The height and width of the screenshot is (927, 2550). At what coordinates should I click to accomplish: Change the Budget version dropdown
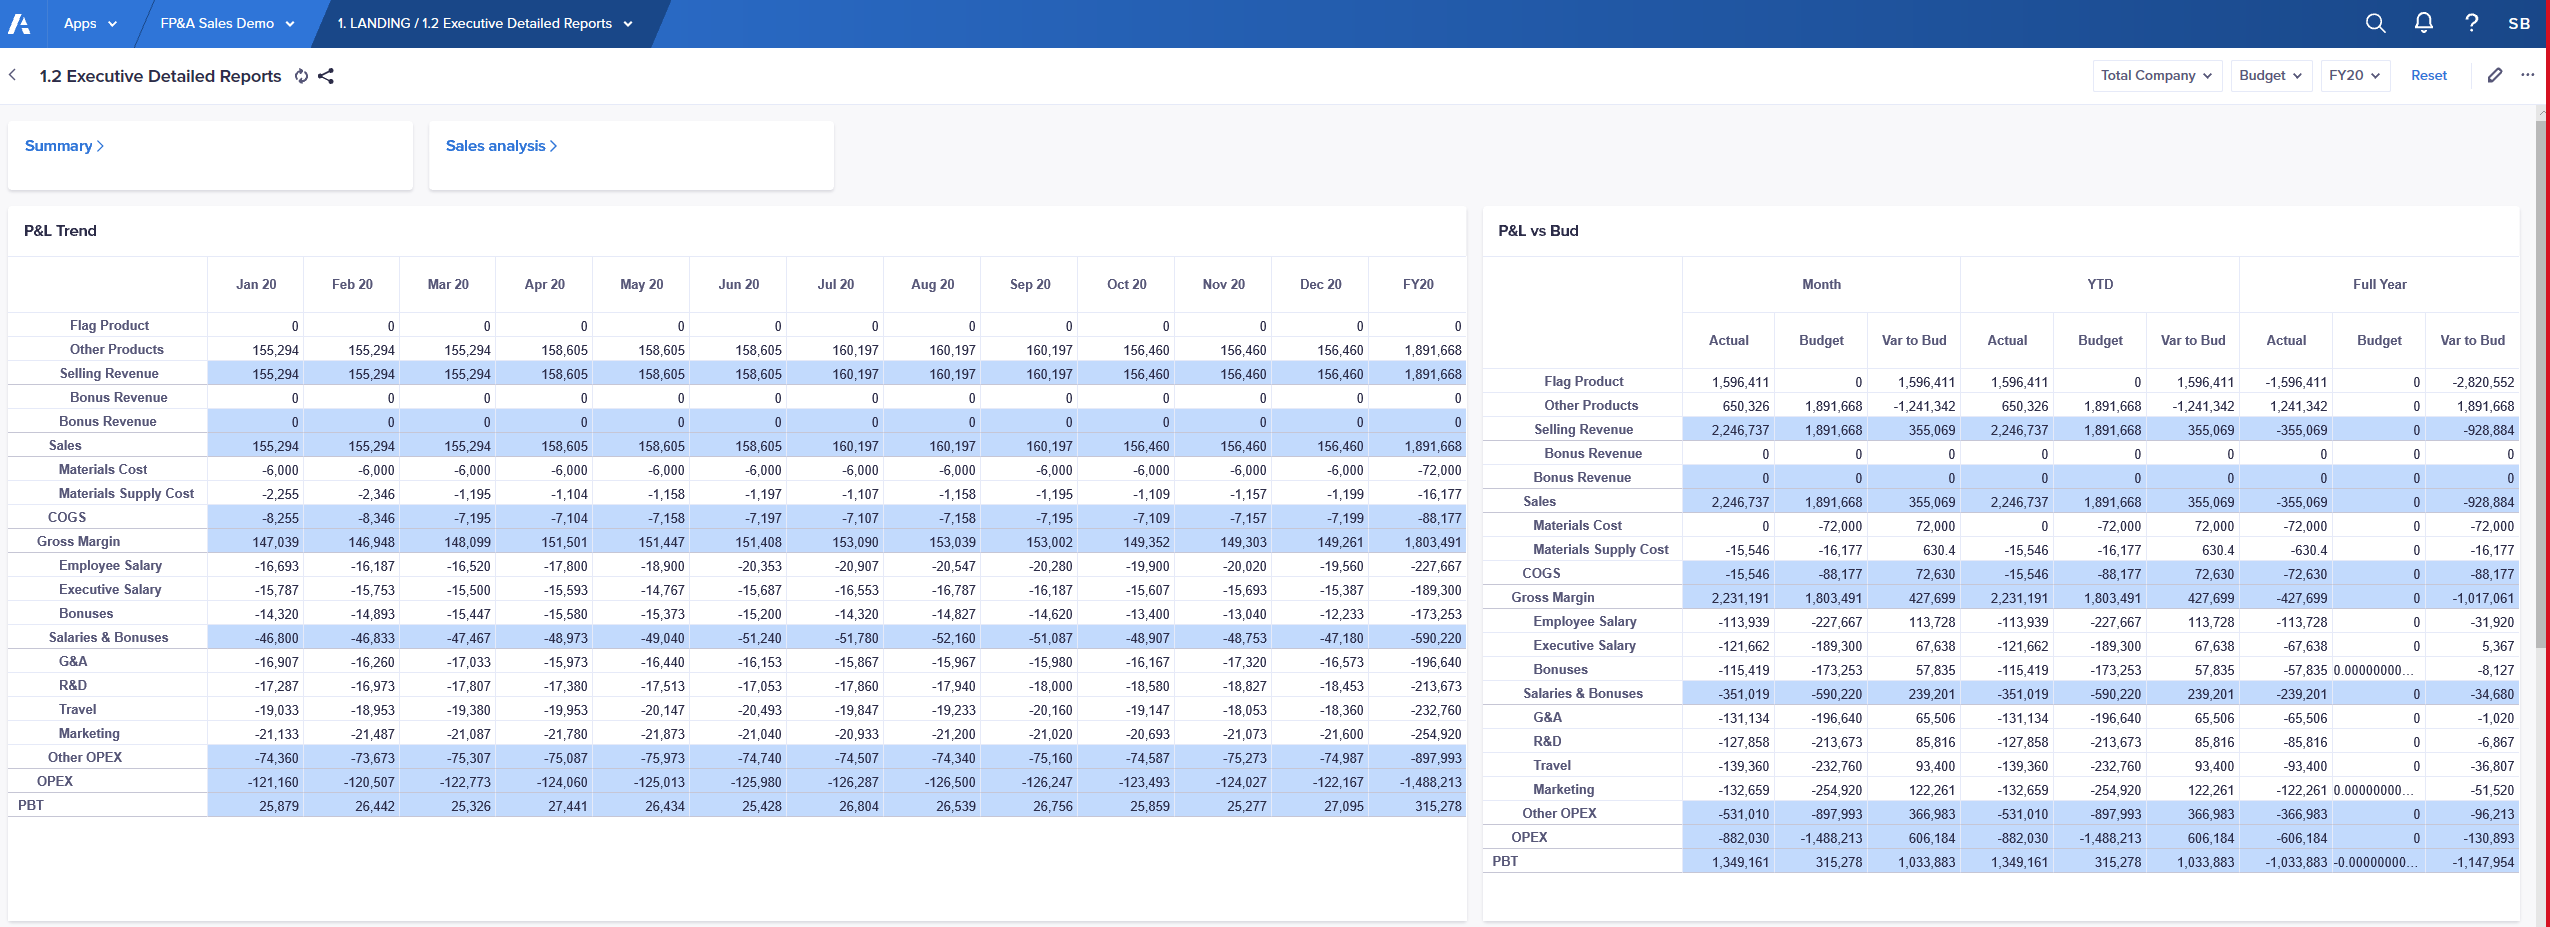click(2269, 75)
